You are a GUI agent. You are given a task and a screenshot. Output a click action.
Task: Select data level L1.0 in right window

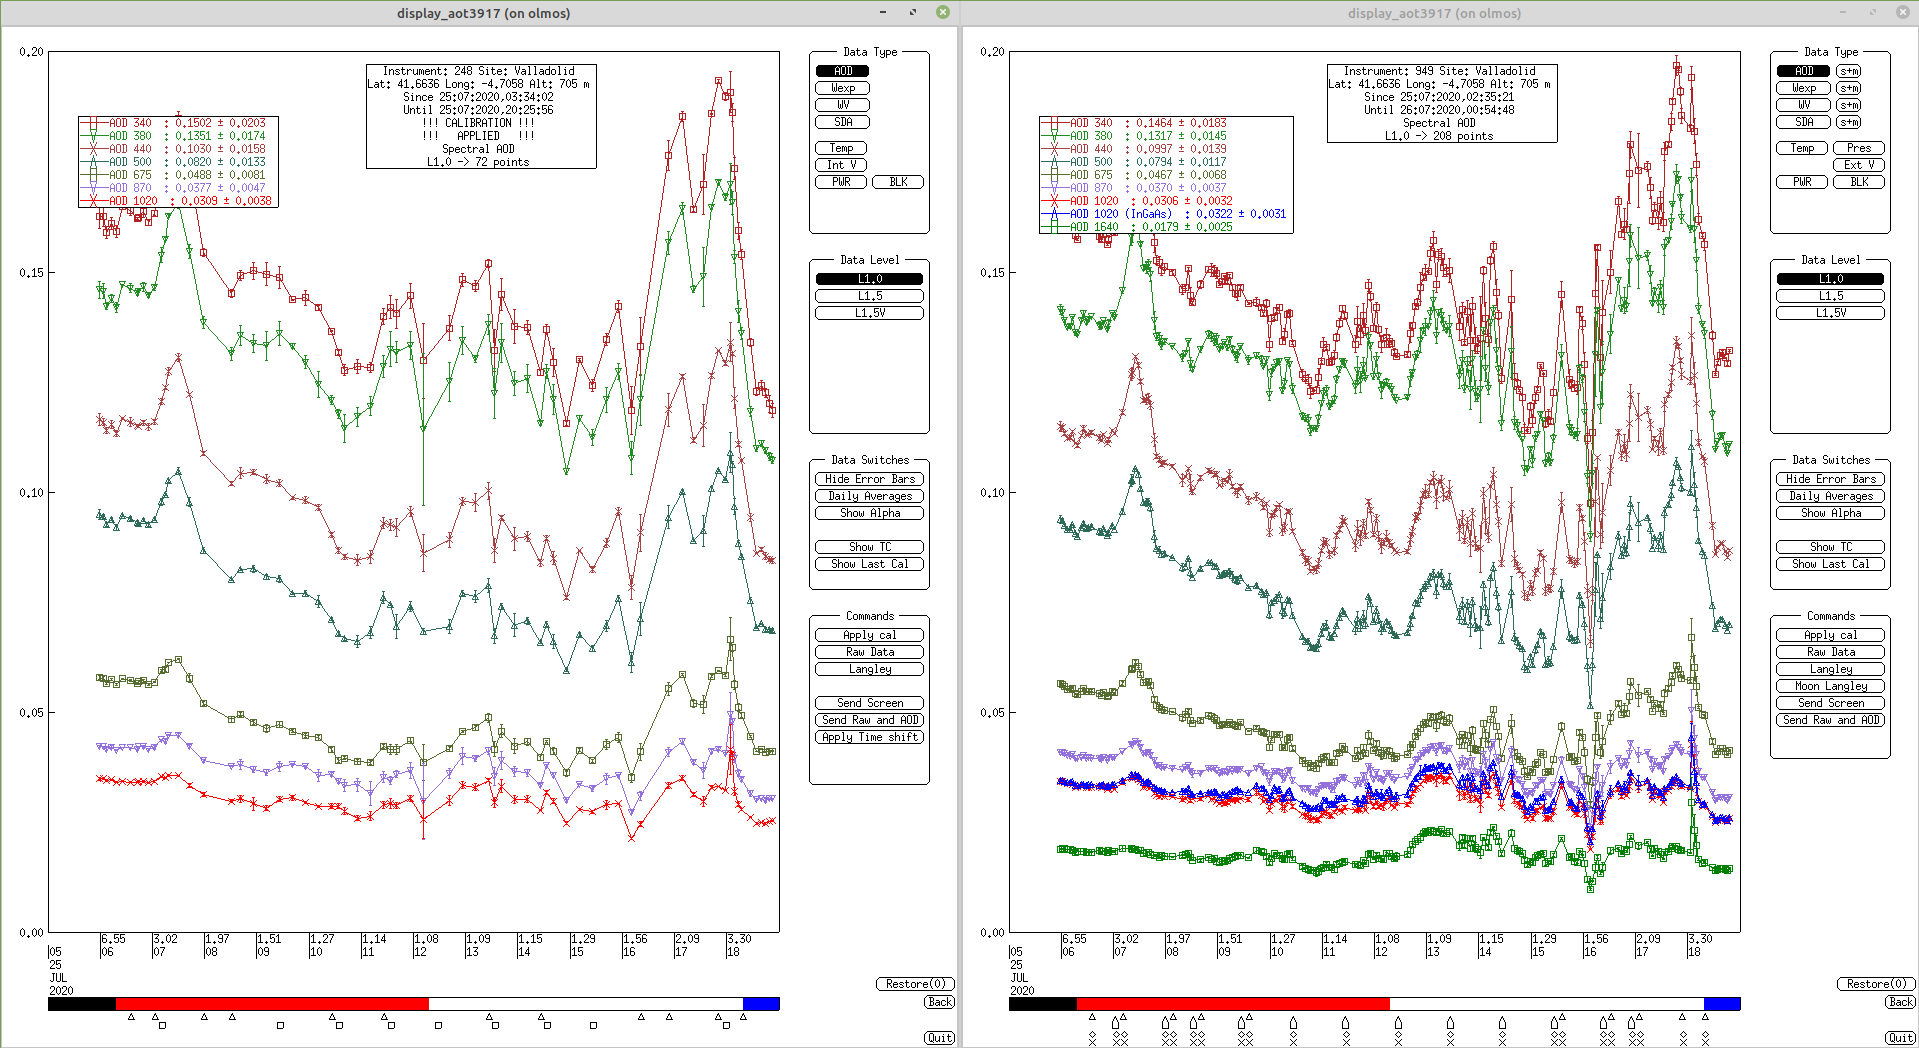[x=1830, y=279]
